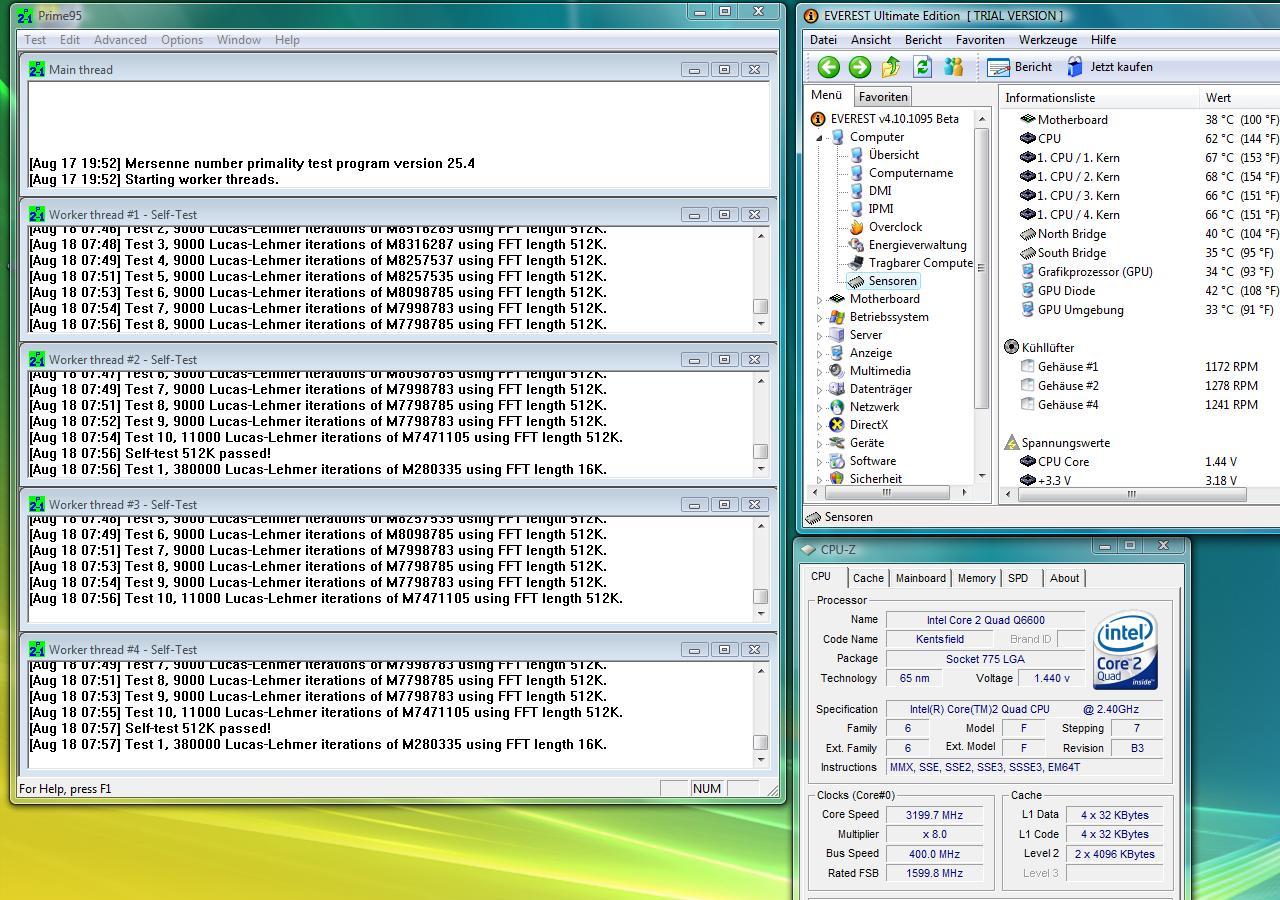
Task: Open Bericht report button in EVEREST toolbar
Action: (x=1019, y=67)
